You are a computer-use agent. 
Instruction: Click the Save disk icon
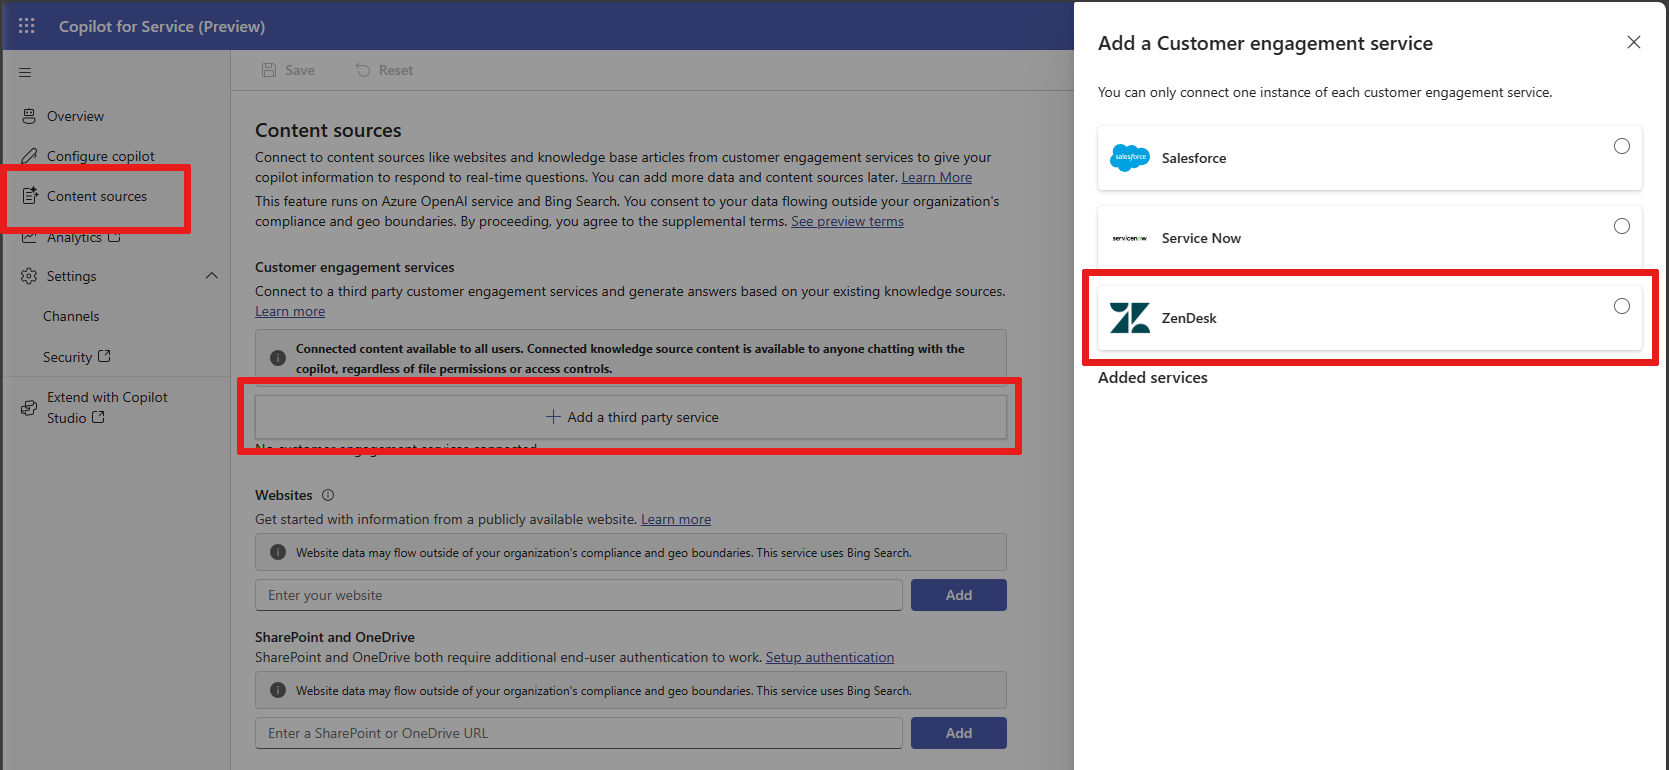(269, 70)
